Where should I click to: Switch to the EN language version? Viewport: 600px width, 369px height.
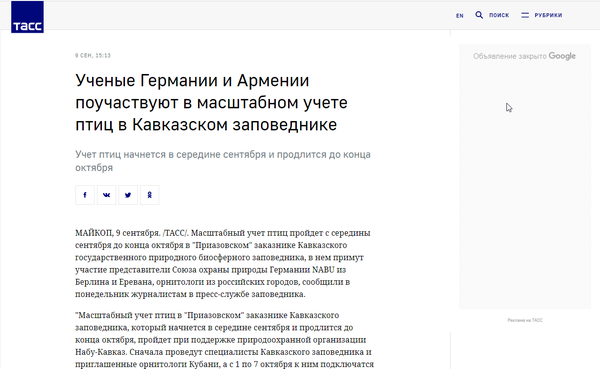460,16
